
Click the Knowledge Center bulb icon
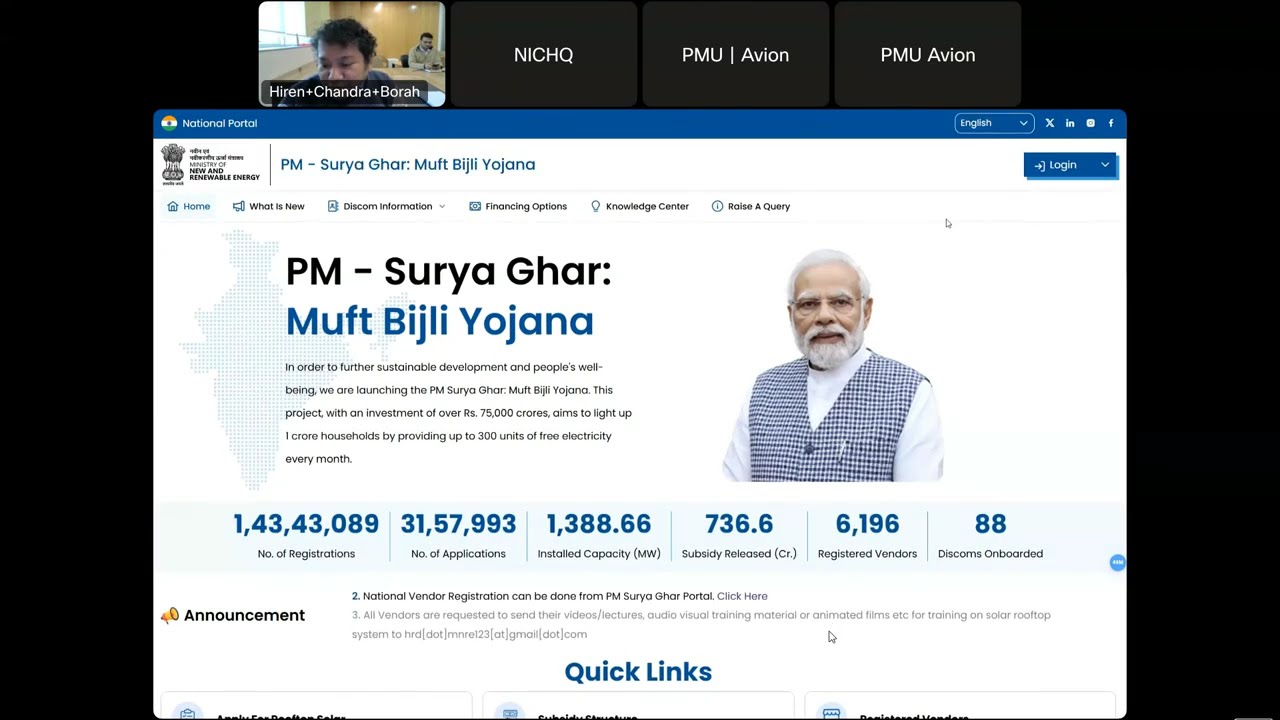click(x=595, y=206)
